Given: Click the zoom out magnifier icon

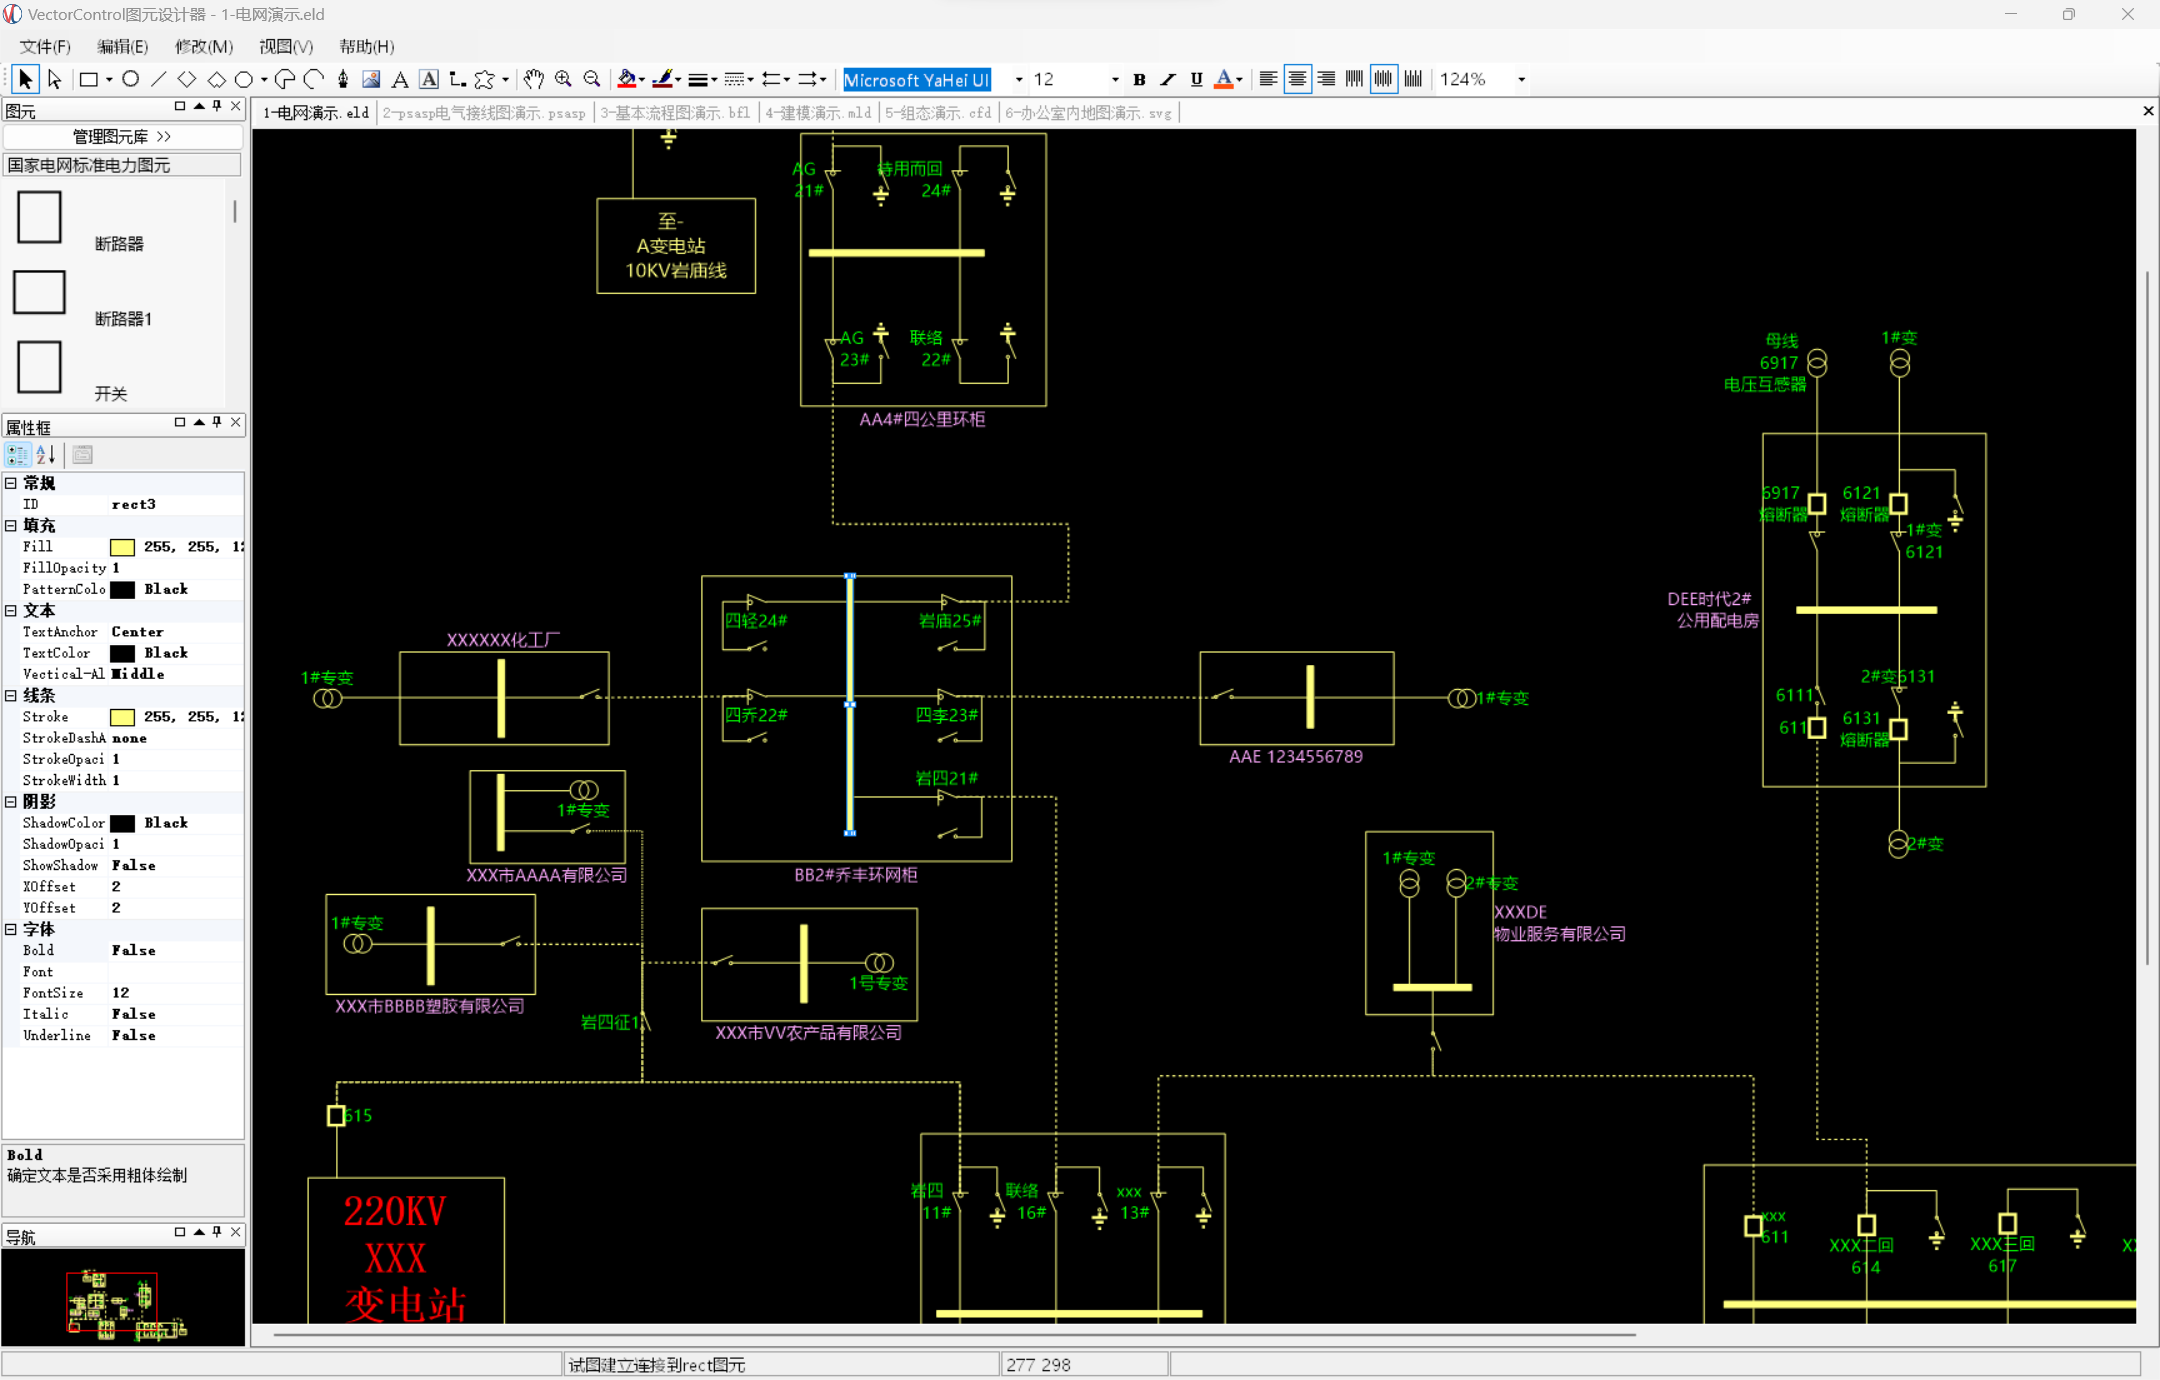Looking at the screenshot, I should pos(592,79).
